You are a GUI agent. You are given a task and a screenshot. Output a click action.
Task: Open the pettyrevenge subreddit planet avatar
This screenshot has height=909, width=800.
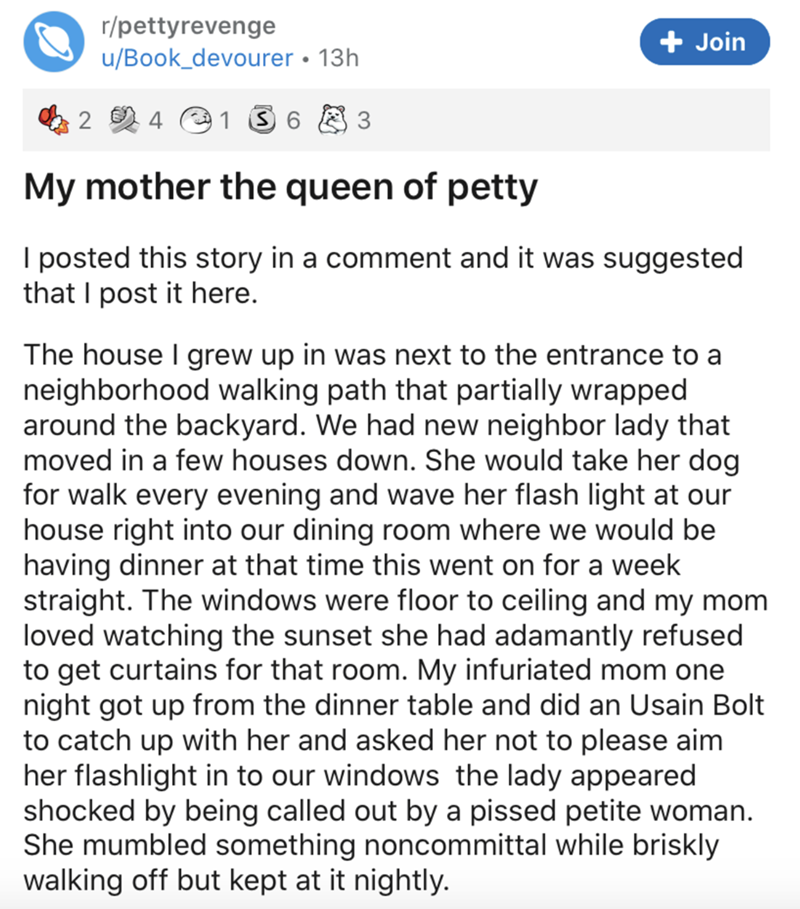50,42
